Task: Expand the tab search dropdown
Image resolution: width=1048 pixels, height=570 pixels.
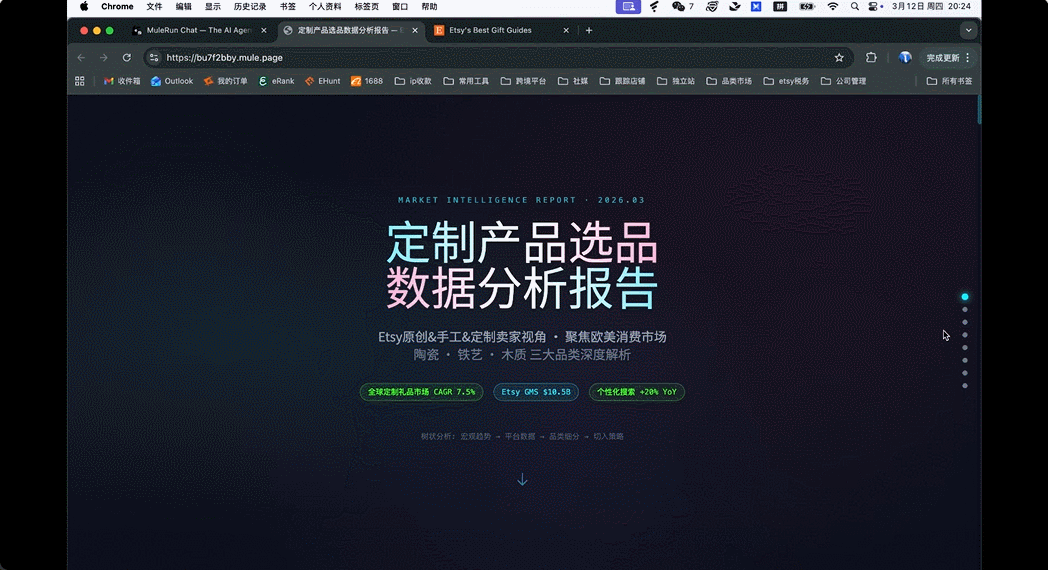Action: pyautogui.click(x=968, y=30)
